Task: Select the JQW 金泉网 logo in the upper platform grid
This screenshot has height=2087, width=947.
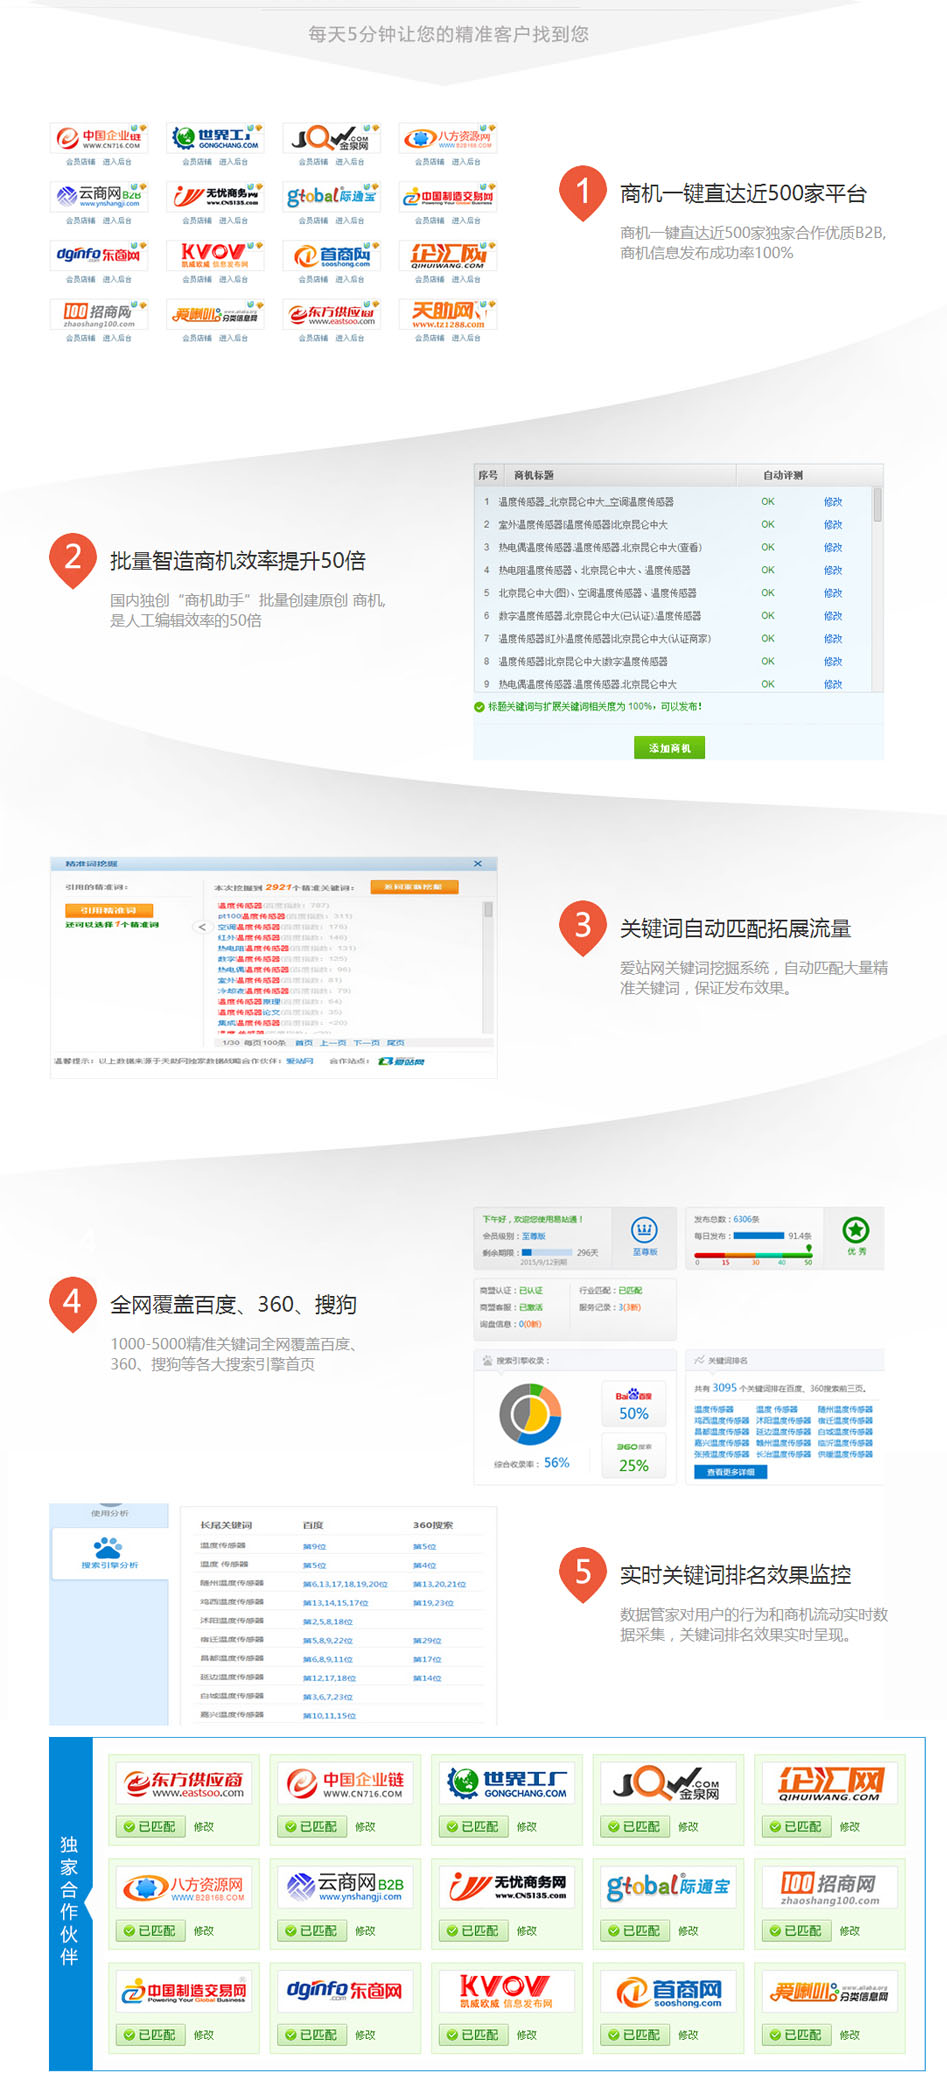Action: (331, 138)
